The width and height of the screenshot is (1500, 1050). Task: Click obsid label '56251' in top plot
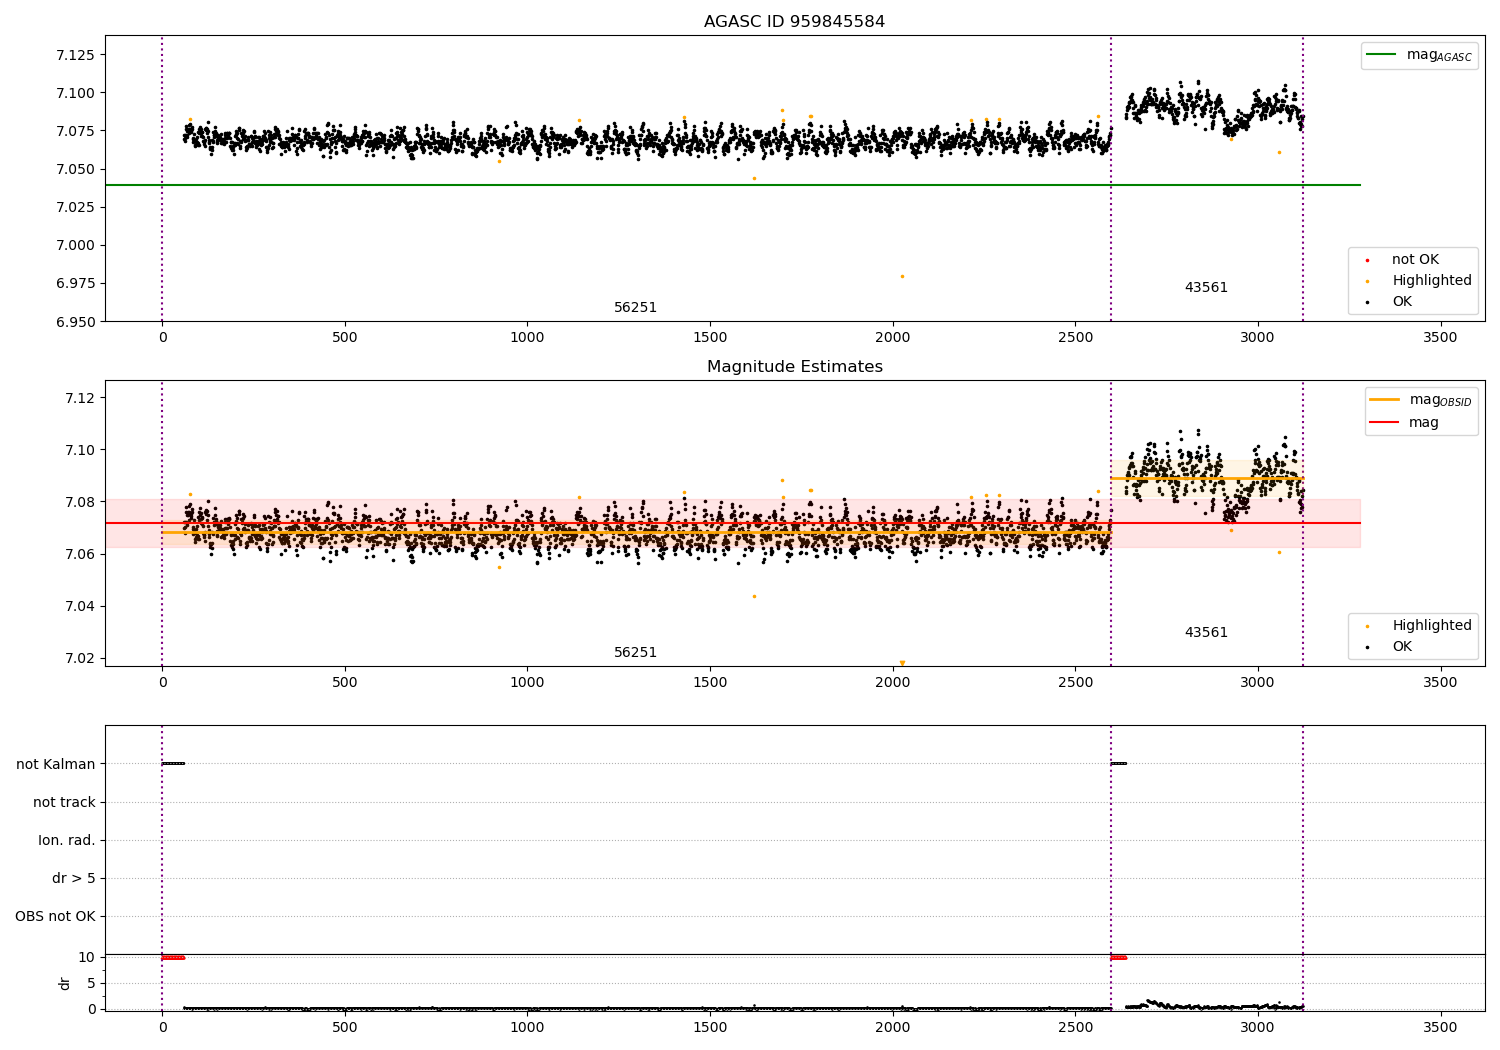pyautogui.click(x=635, y=308)
